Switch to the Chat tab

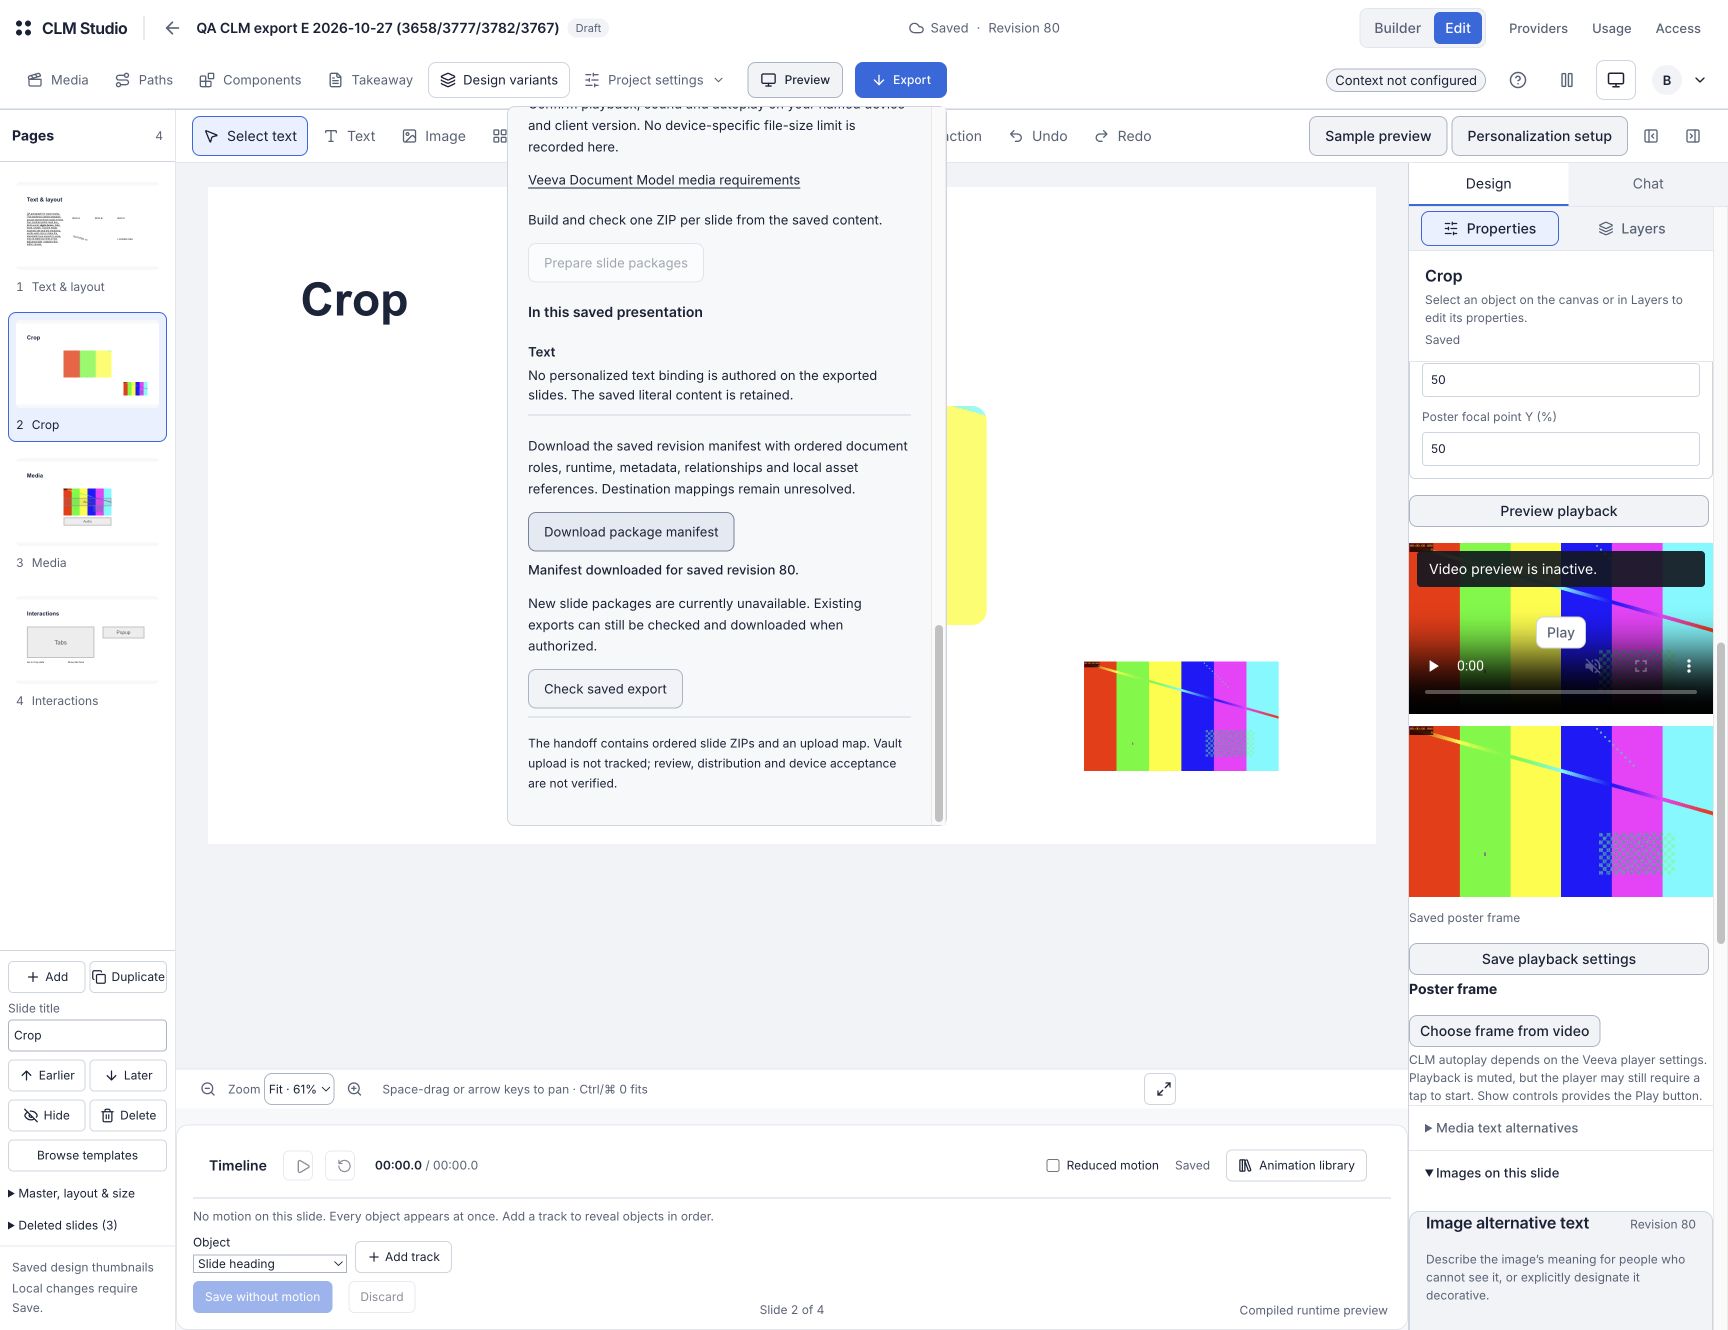1648,184
